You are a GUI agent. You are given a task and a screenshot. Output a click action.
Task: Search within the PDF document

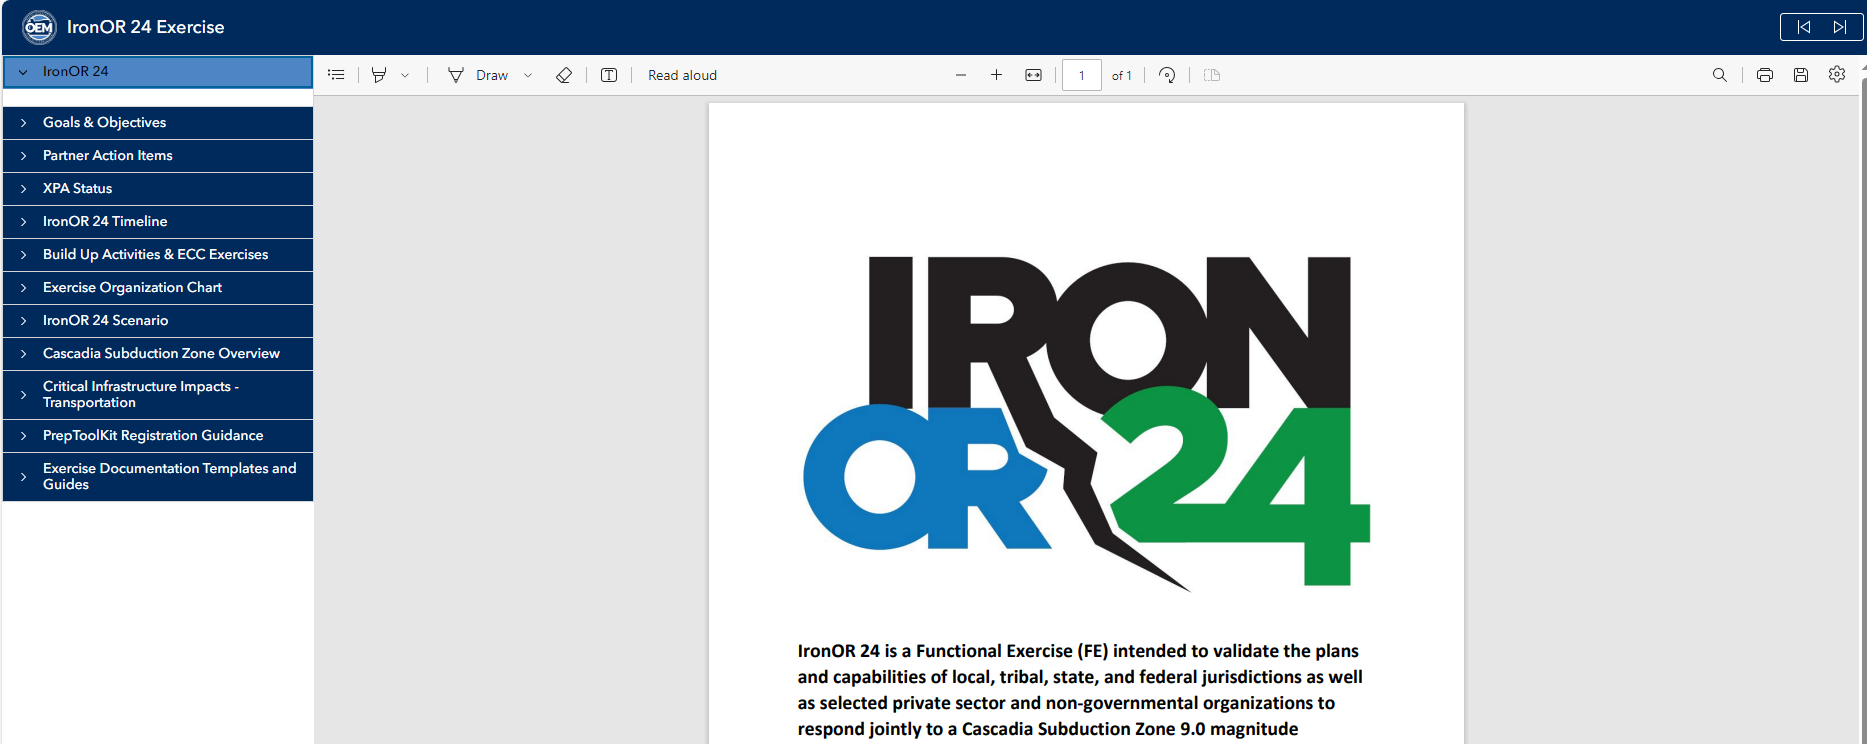click(1720, 75)
